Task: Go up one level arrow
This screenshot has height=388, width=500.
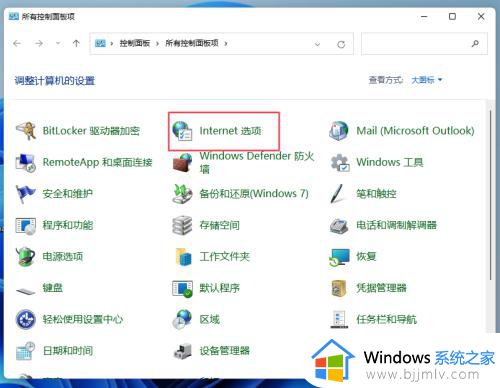Action: click(x=76, y=43)
